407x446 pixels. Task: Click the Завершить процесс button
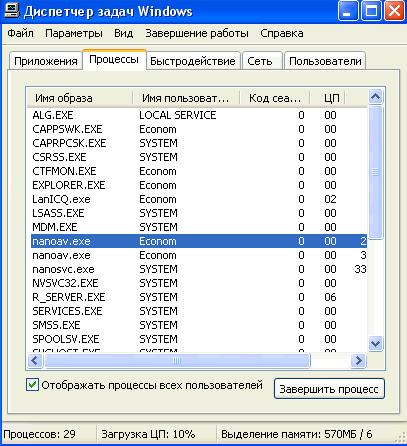click(x=329, y=389)
